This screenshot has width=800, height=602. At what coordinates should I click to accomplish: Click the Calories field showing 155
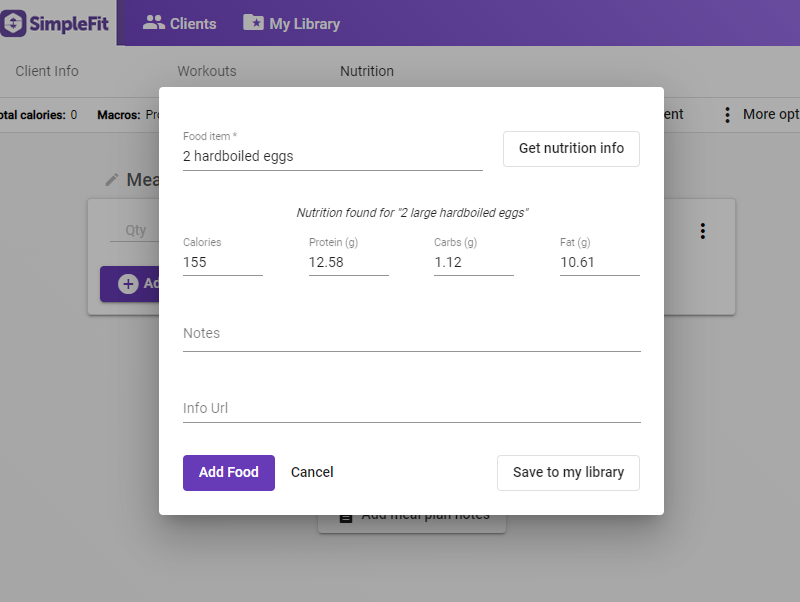coord(222,262)
